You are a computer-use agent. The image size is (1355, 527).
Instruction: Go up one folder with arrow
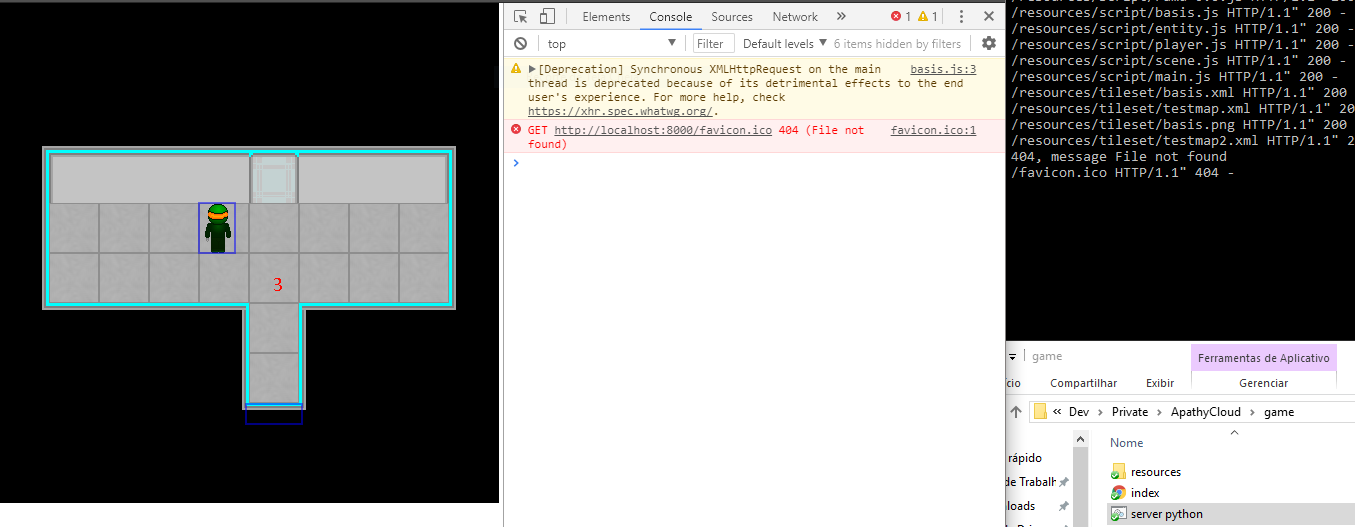coord(1015,412)
